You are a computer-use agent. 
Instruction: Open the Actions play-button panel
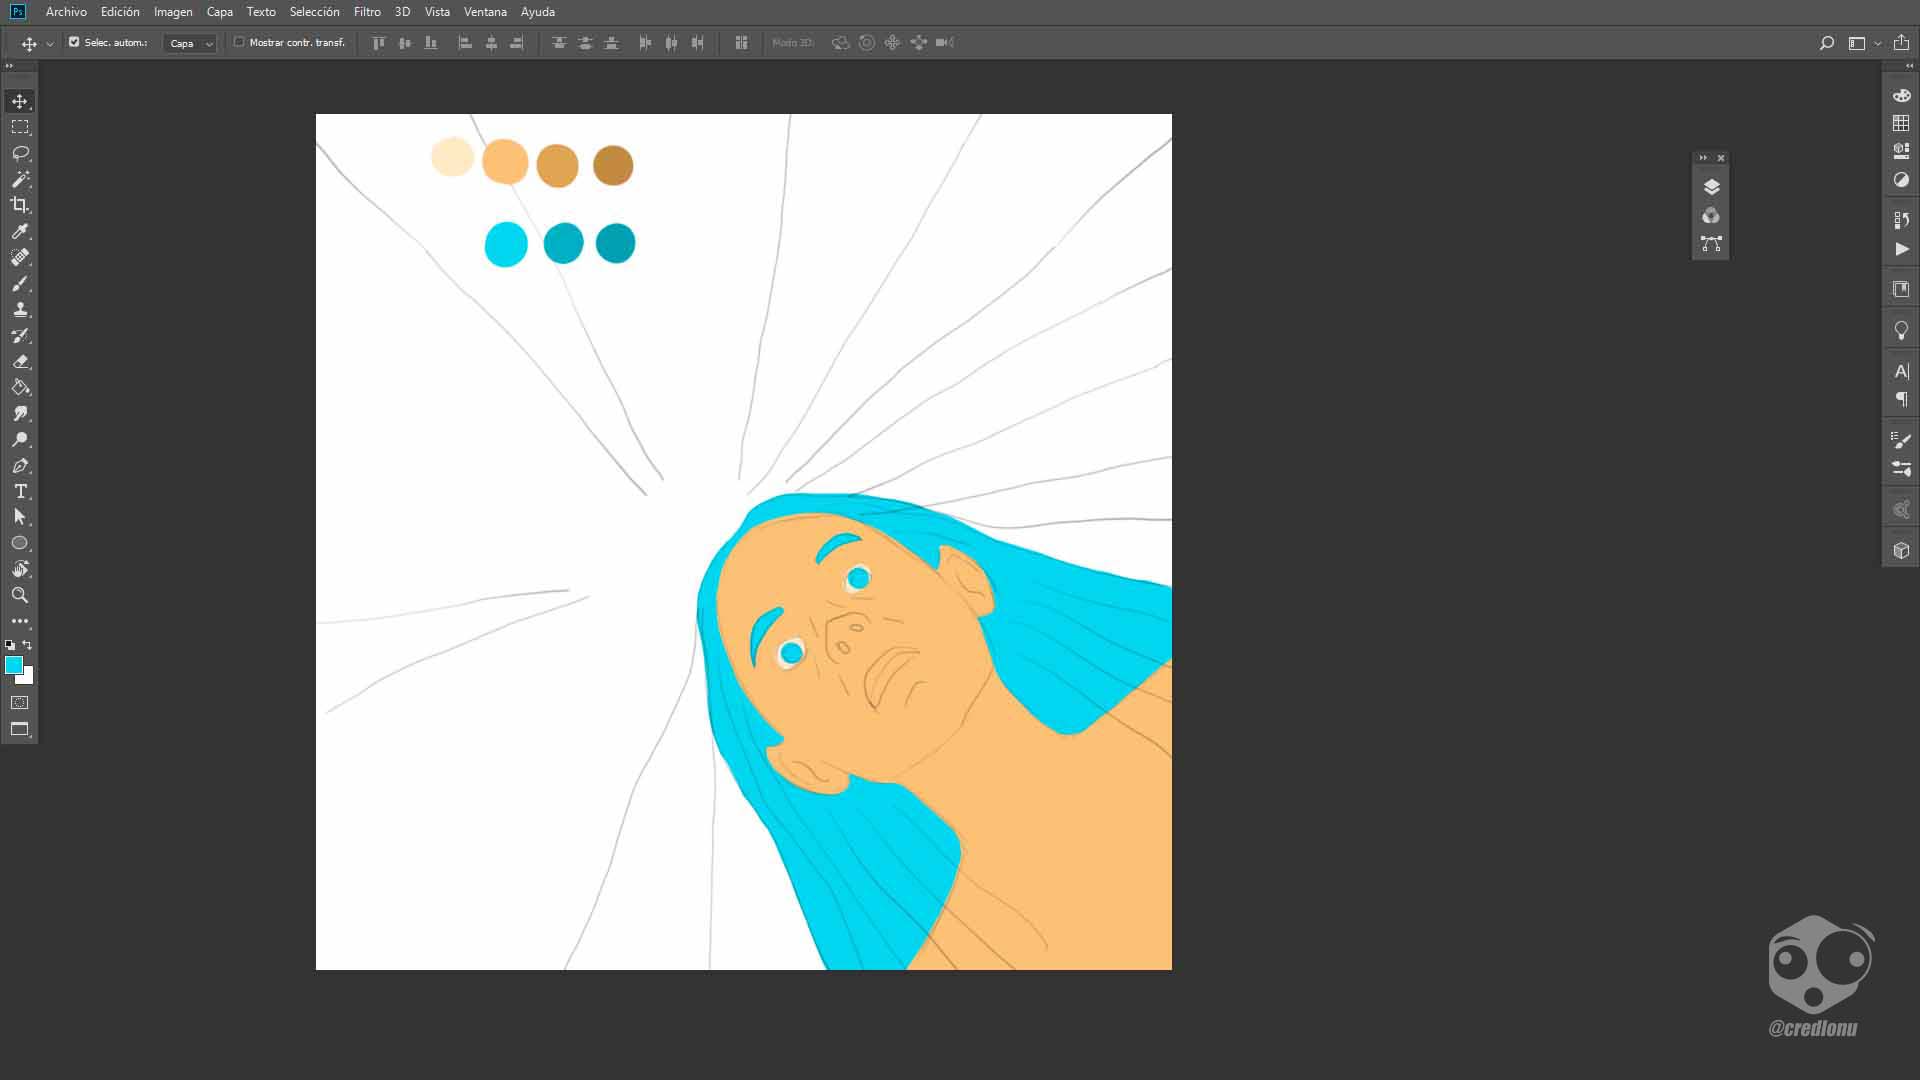(x=1901, y=249)
